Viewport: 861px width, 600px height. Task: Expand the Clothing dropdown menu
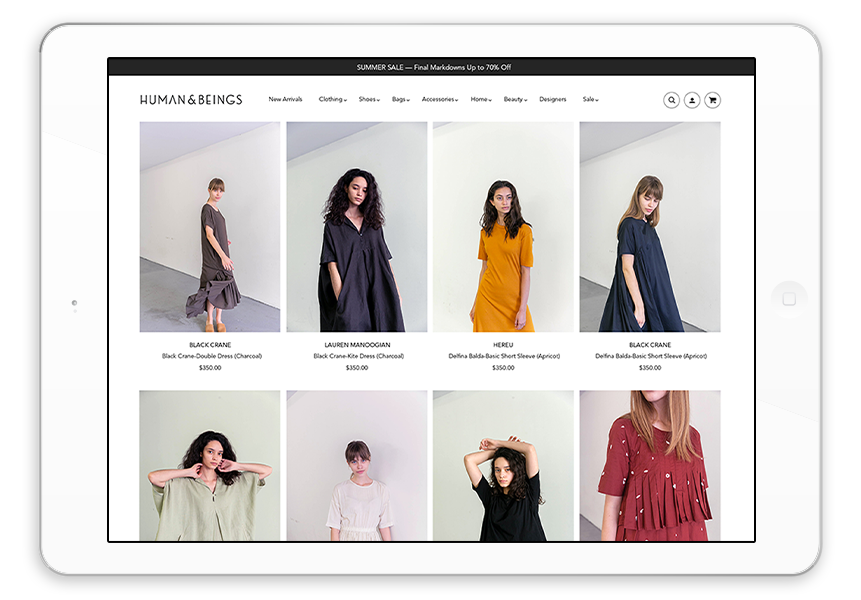click(332, 100)
